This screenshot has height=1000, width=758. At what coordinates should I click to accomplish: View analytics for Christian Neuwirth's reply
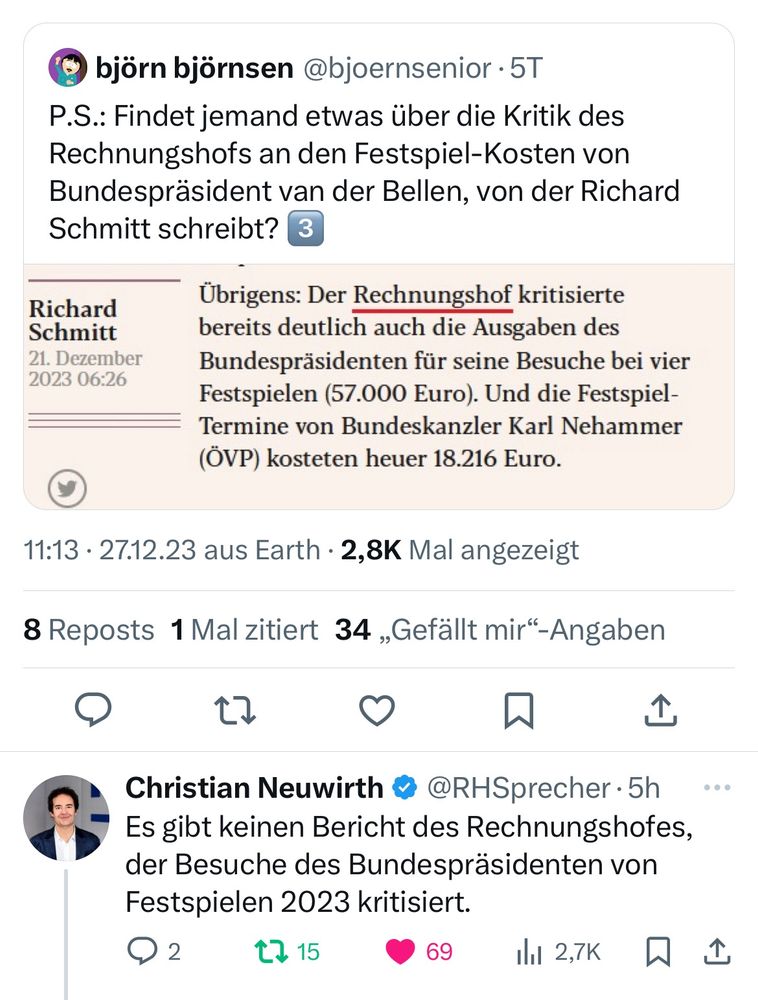[558, 952]
